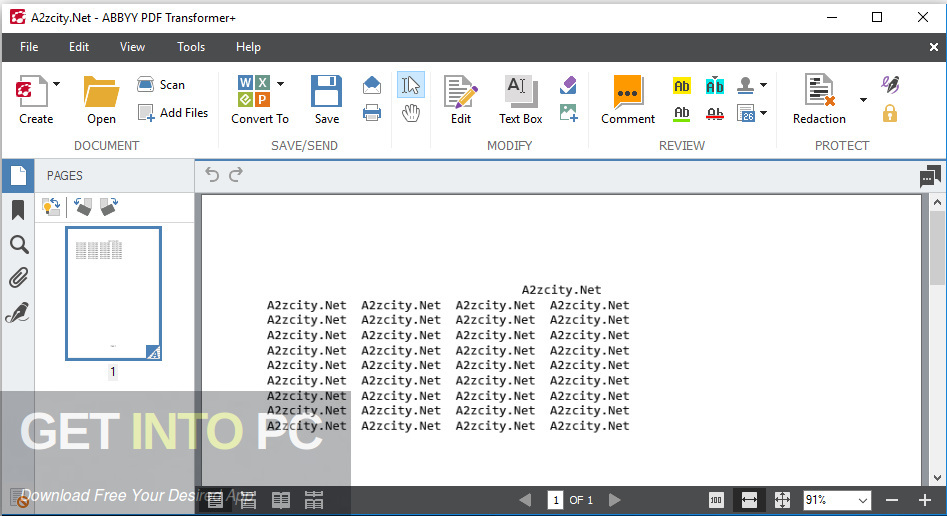The height and width of the screenshot is (516, 947).
Task: Show the Pages panel sidebar tab
Action: 18,176
